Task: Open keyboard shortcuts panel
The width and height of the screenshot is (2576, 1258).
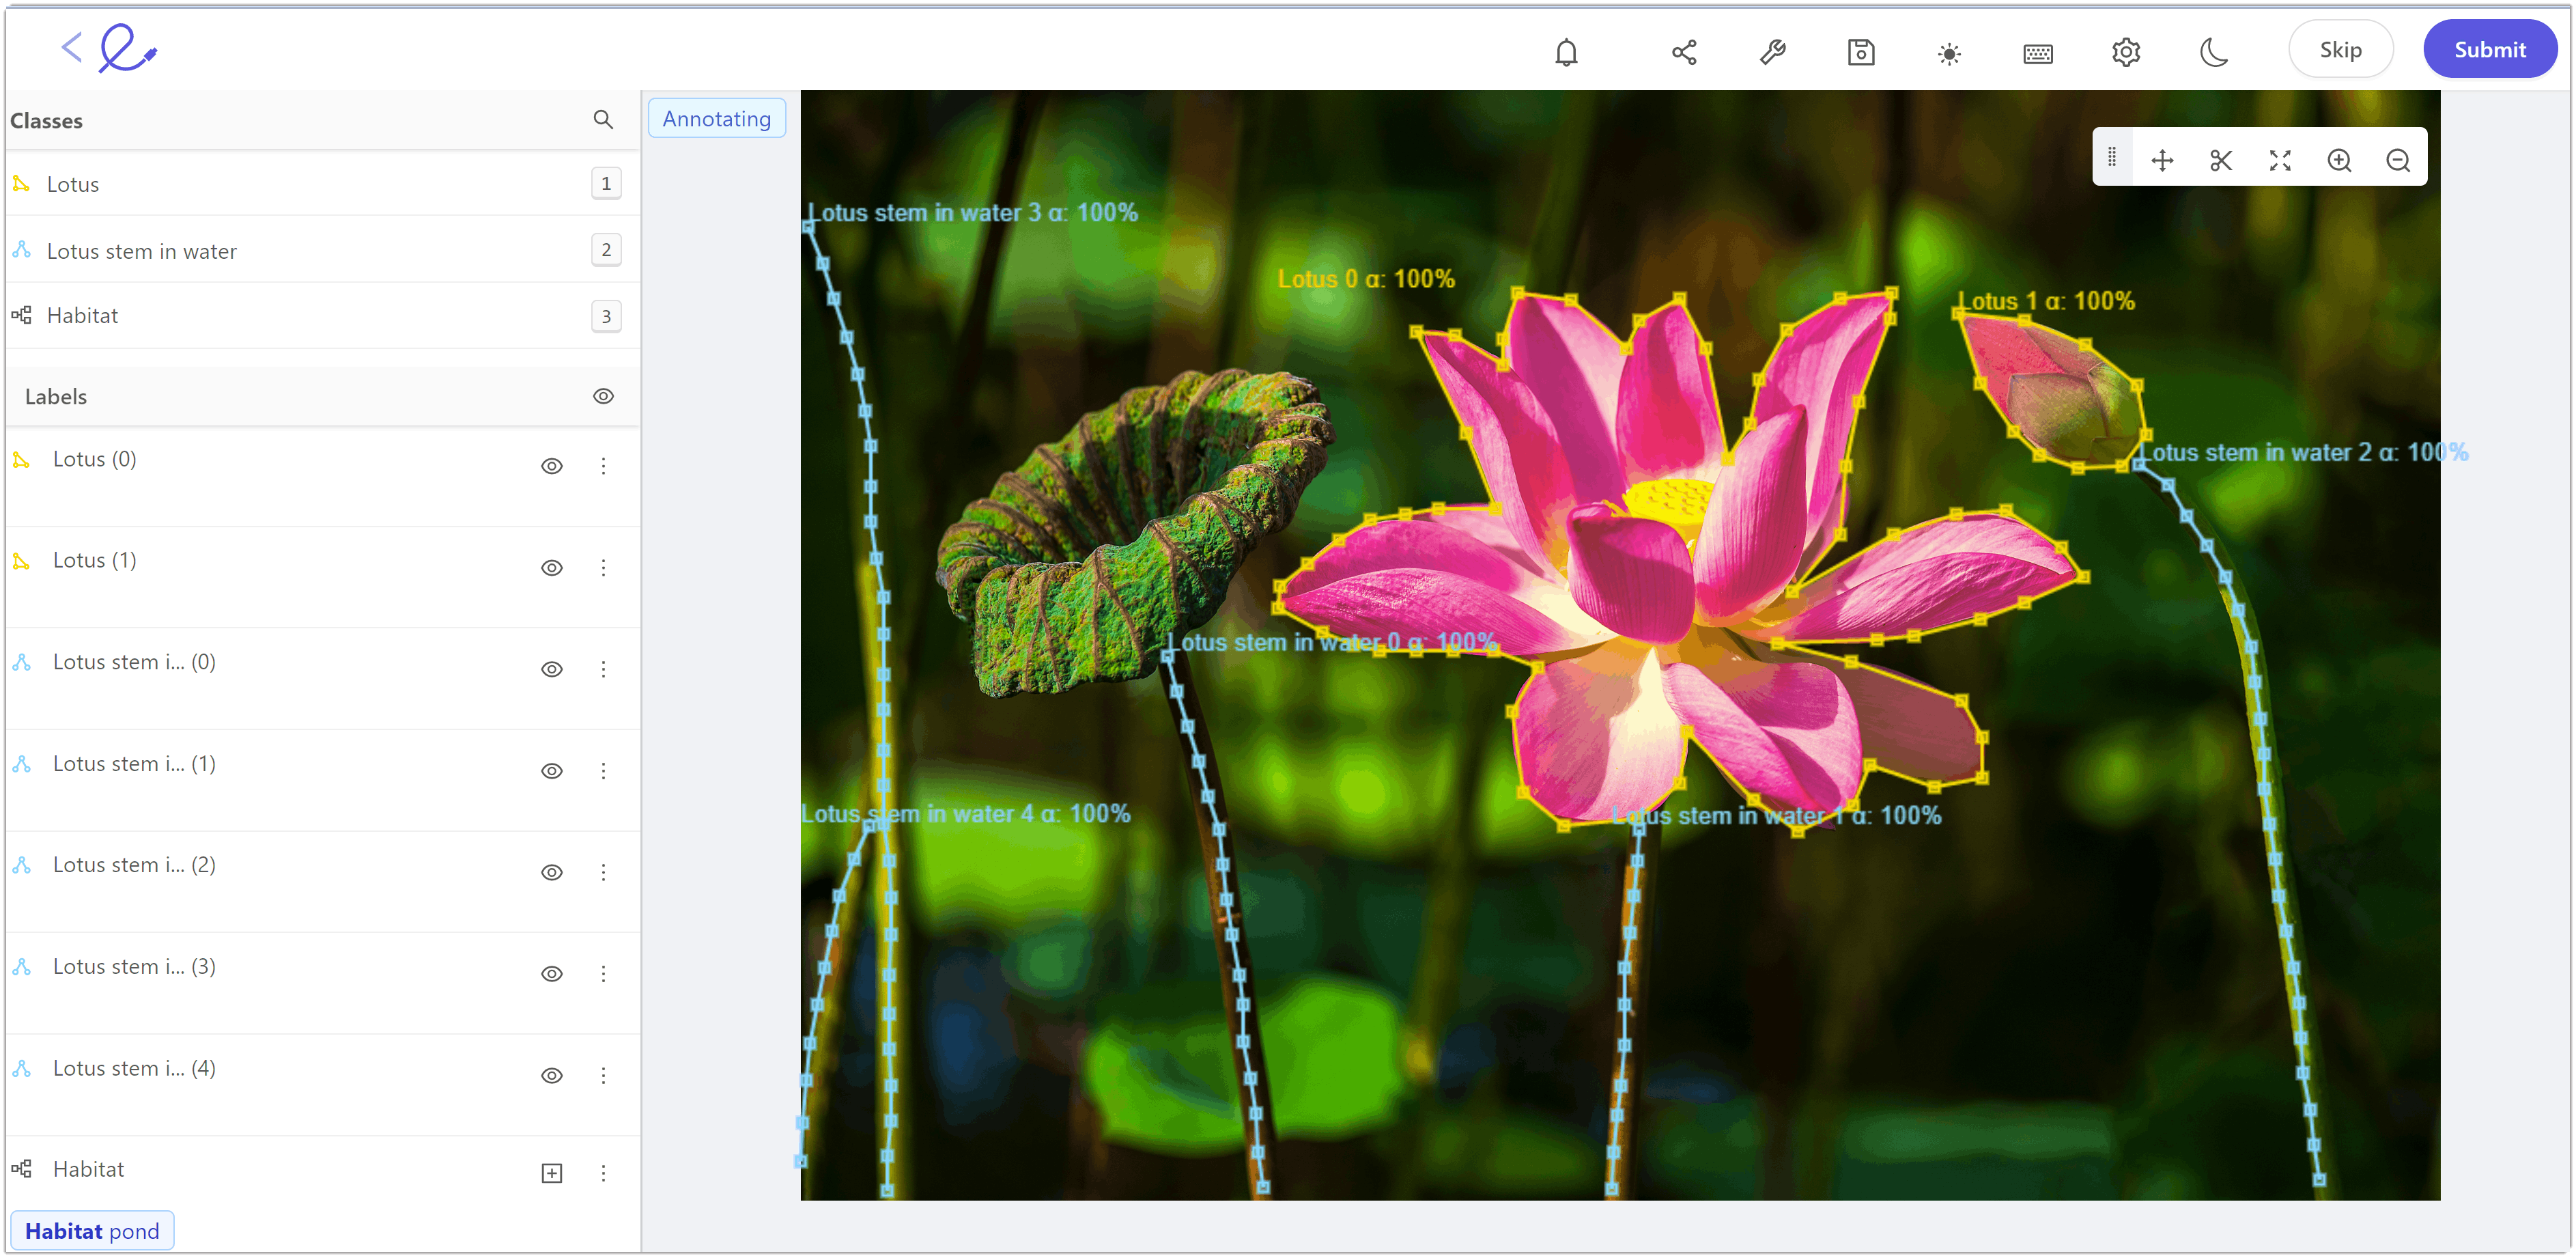Action: coord(2038,52)
